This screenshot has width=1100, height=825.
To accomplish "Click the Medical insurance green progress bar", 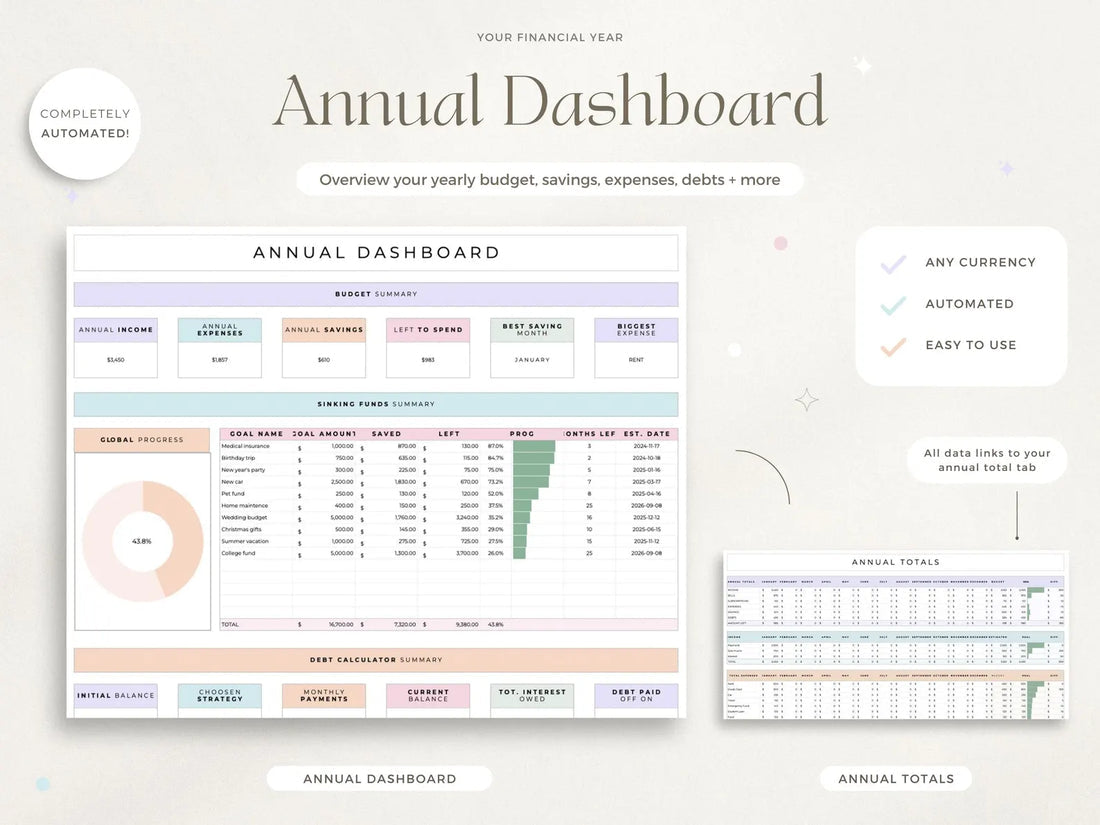I will 533,446.
